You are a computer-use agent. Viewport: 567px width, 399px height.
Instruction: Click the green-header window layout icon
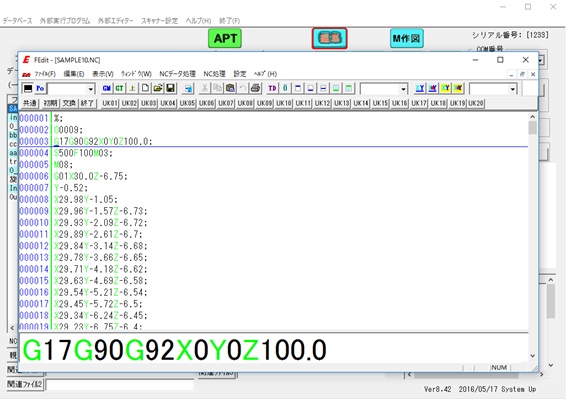tap(349, 88)
